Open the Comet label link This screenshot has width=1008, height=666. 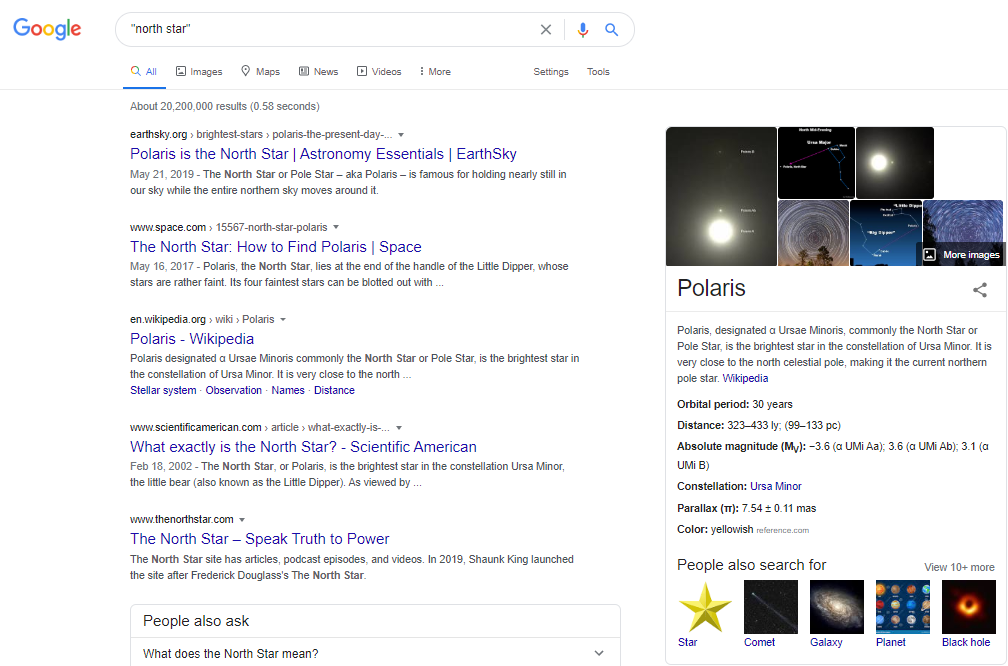[x=759, y=642]
